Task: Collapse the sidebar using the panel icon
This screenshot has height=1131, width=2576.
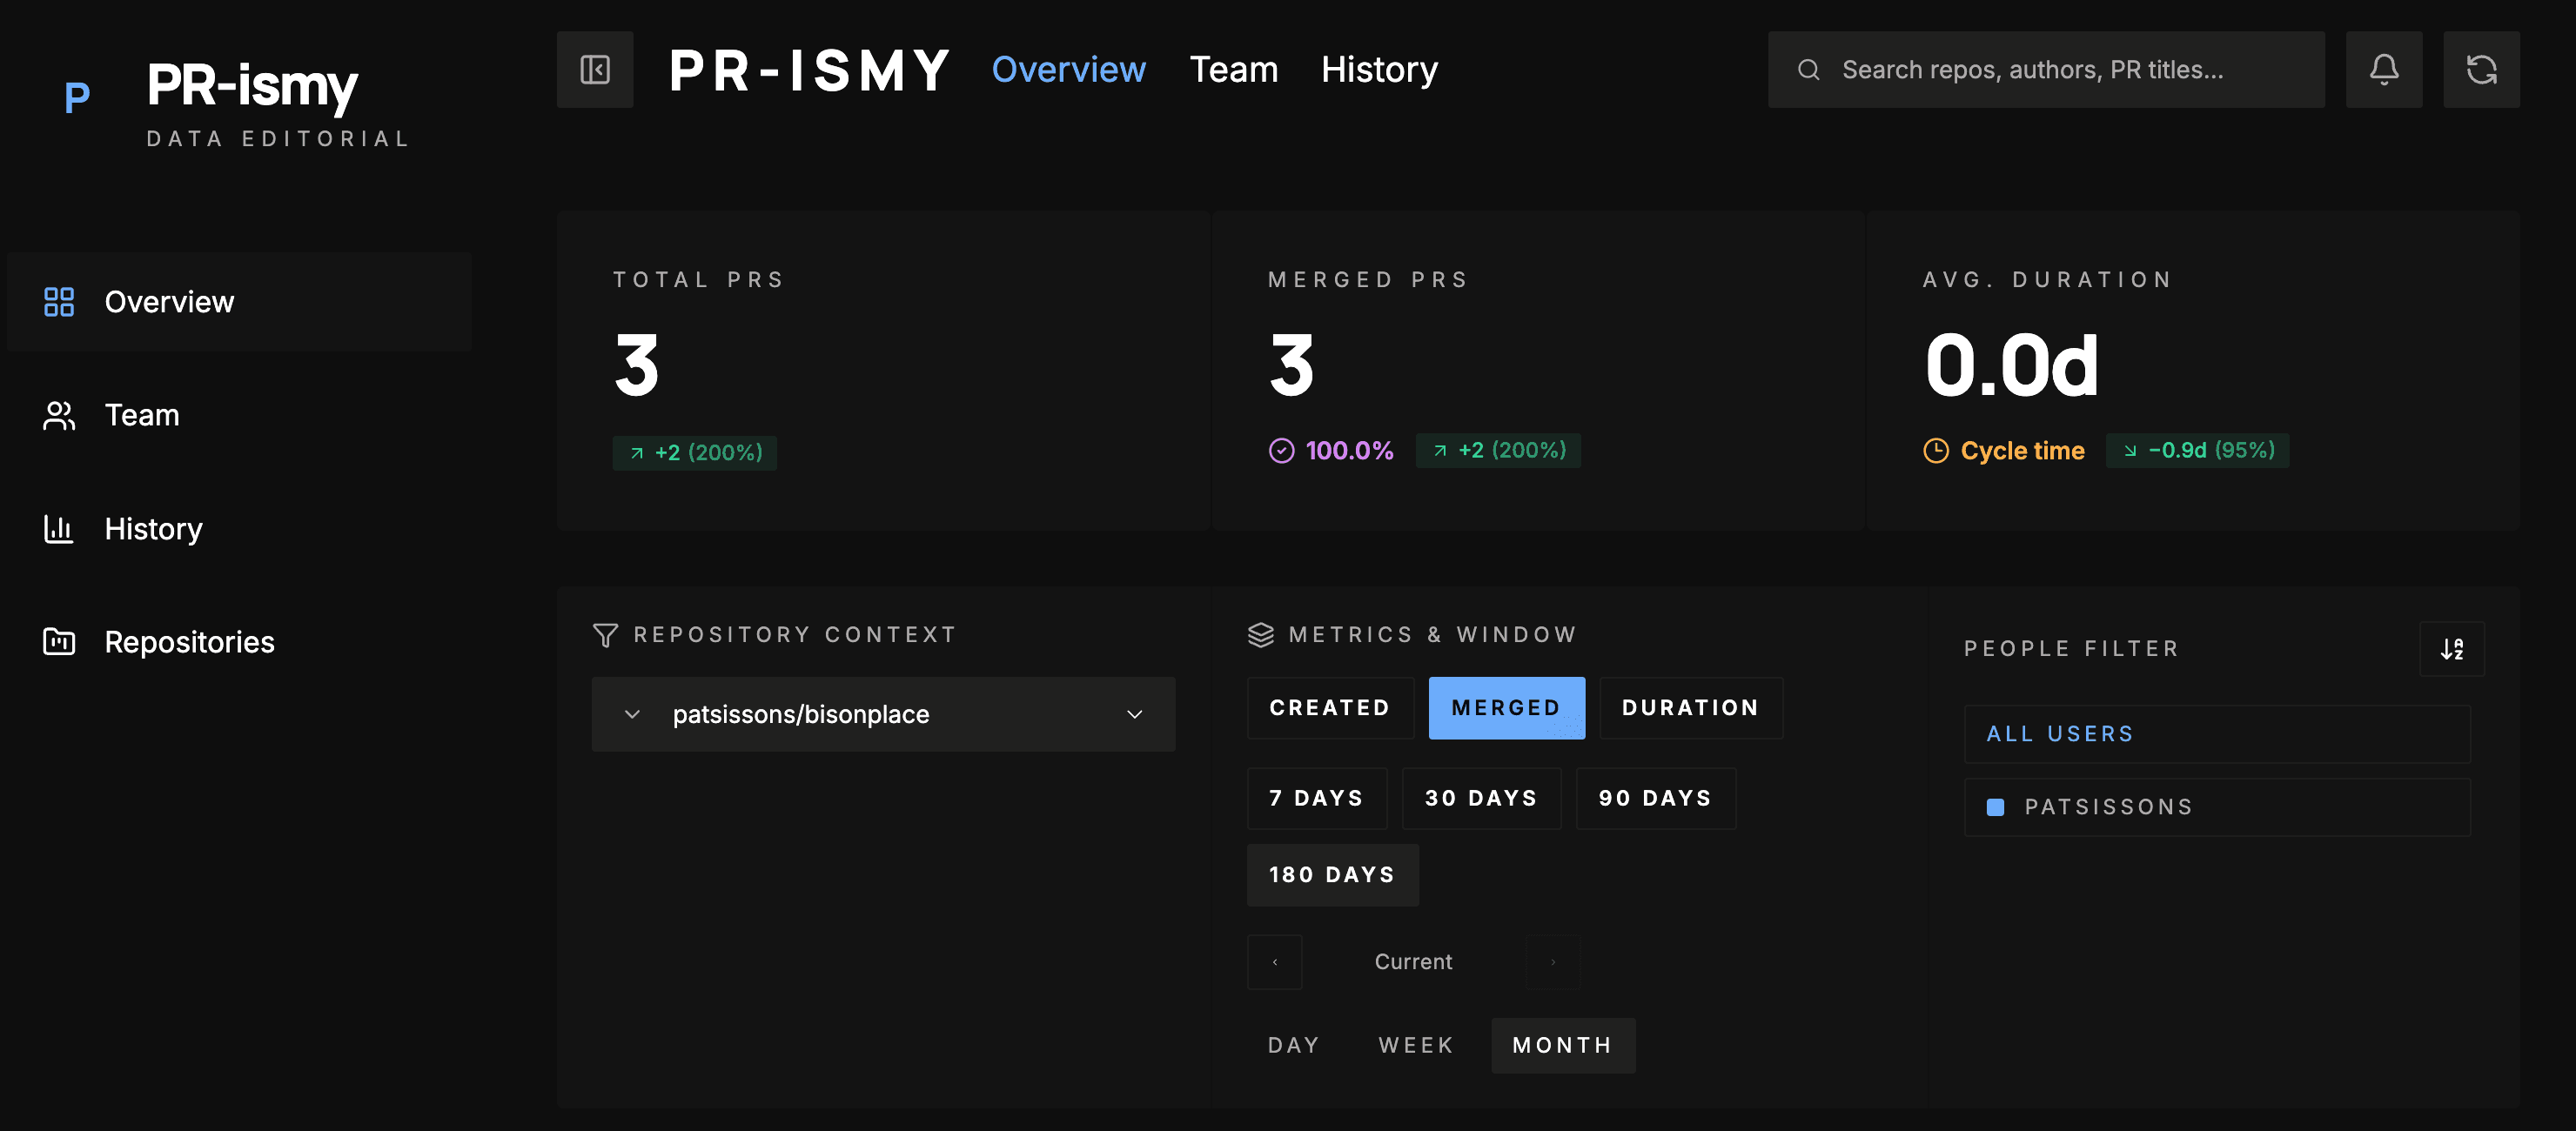Action: [x=594, y=69]
